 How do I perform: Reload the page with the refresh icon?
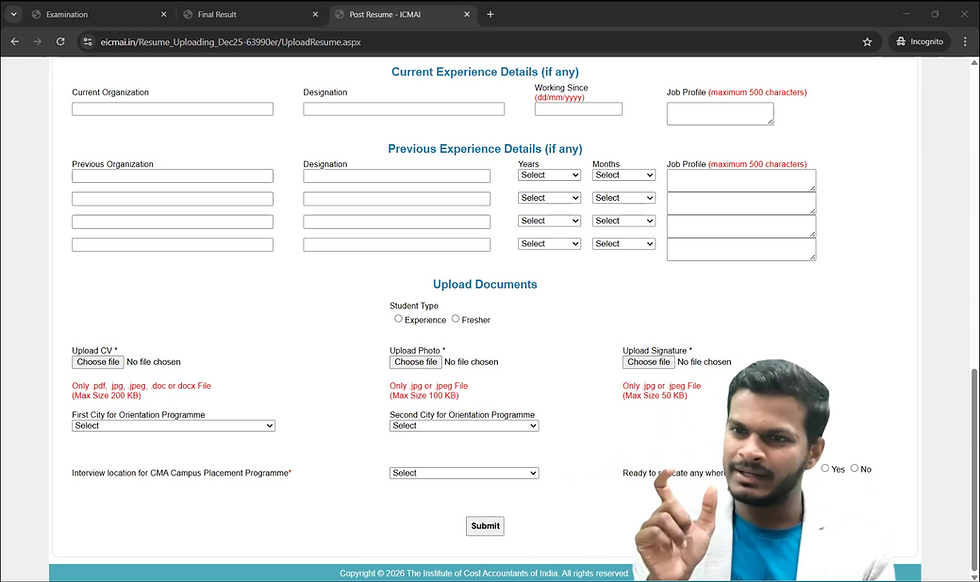[60, 42]
